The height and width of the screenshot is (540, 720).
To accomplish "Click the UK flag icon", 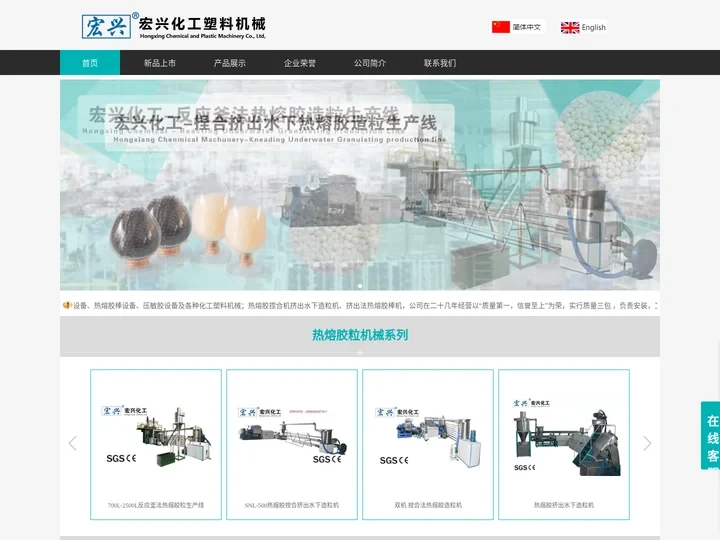I will pos(570,28).
